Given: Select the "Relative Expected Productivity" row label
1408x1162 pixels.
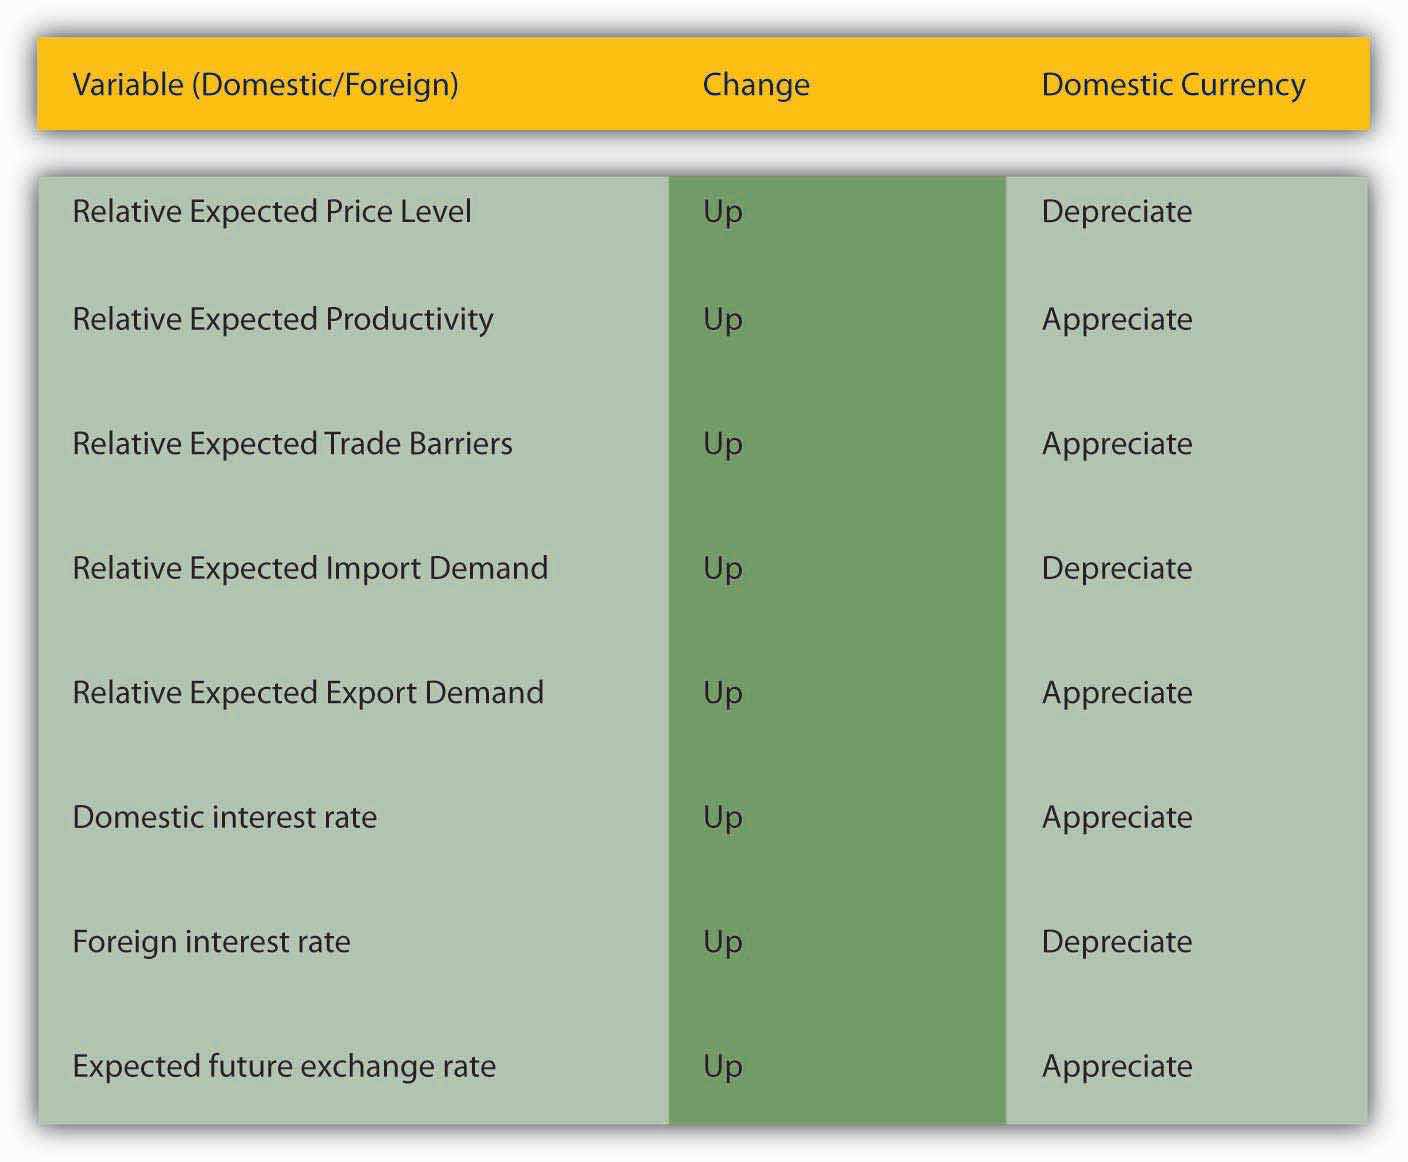Looking at the screenshot, I should [x=282, y=320].
